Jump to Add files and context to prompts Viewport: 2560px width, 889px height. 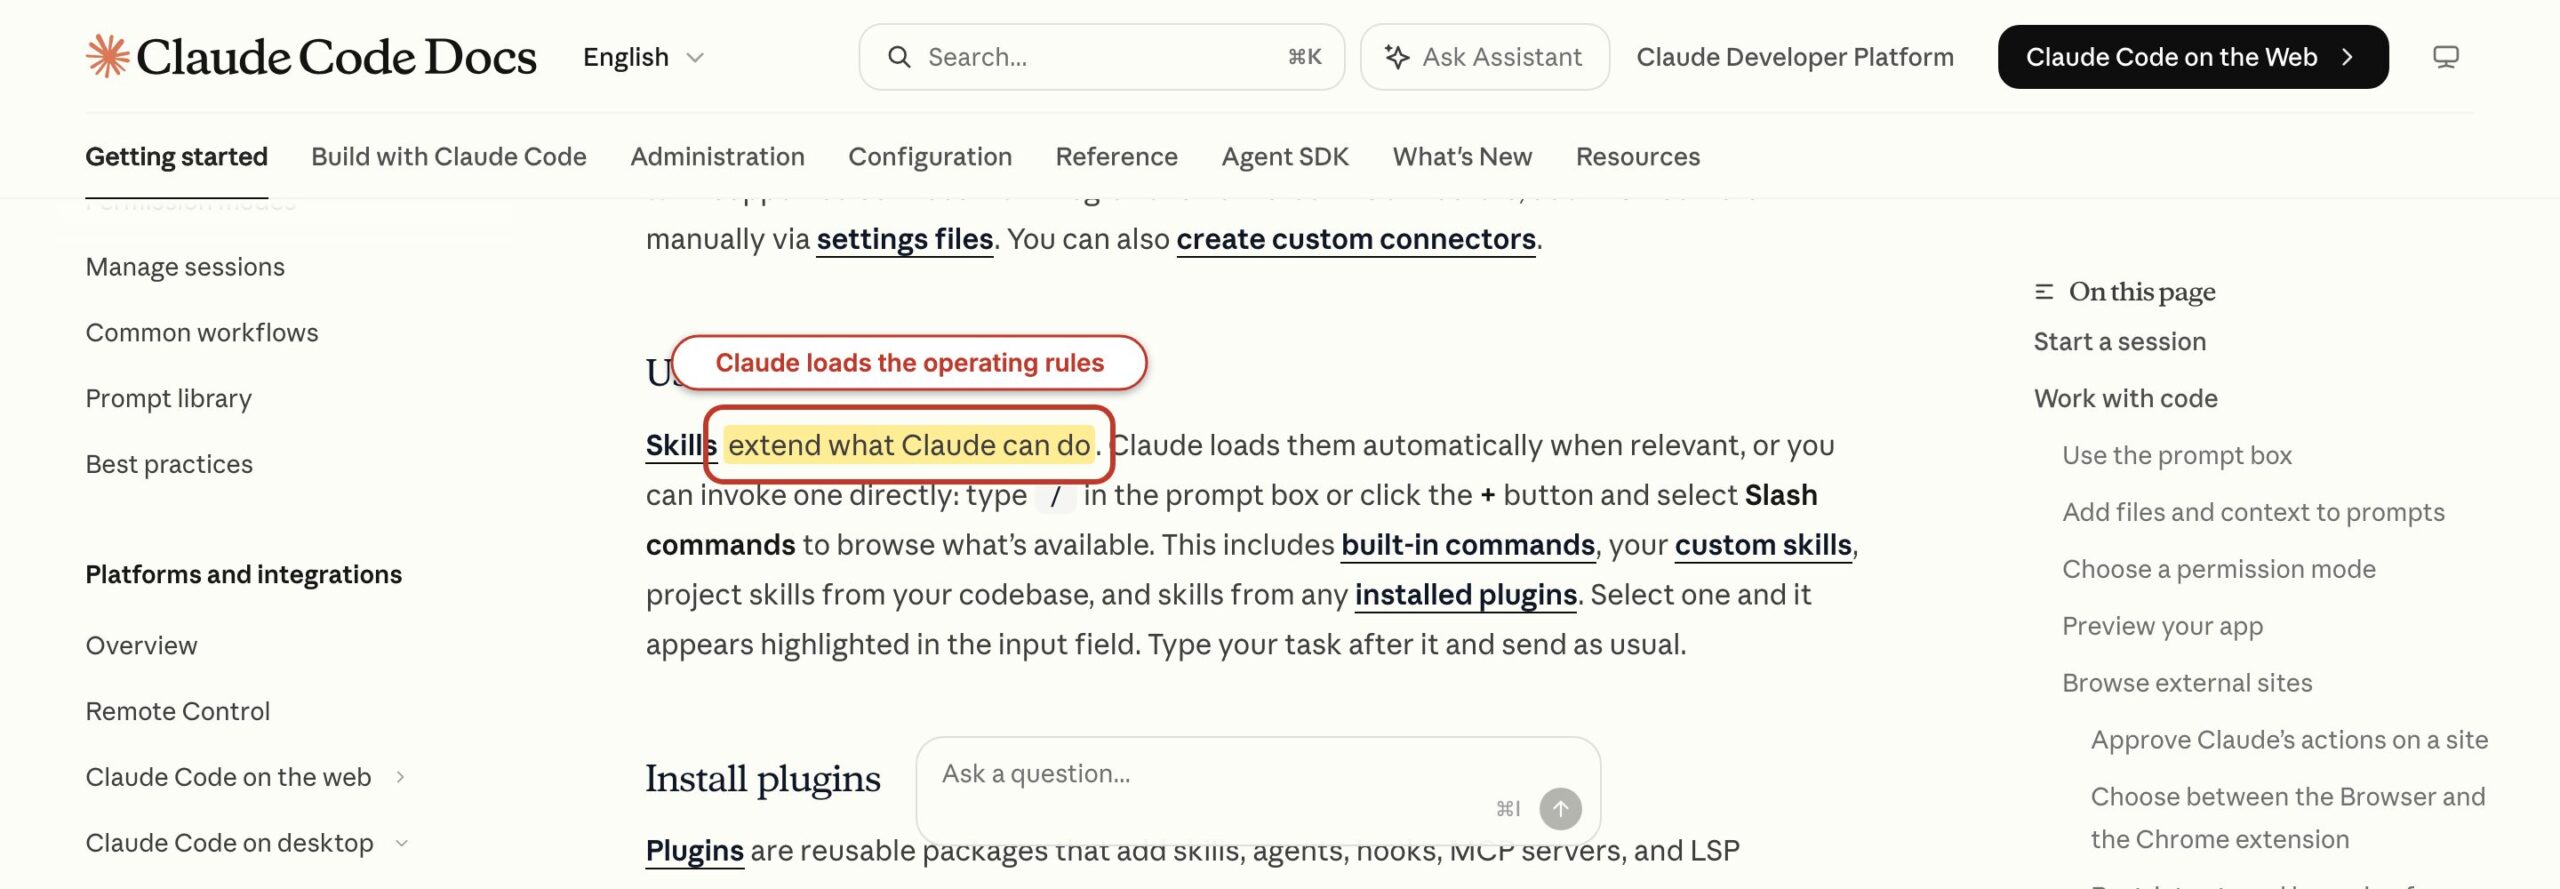pyautogui.click(x=2253, y=513)
